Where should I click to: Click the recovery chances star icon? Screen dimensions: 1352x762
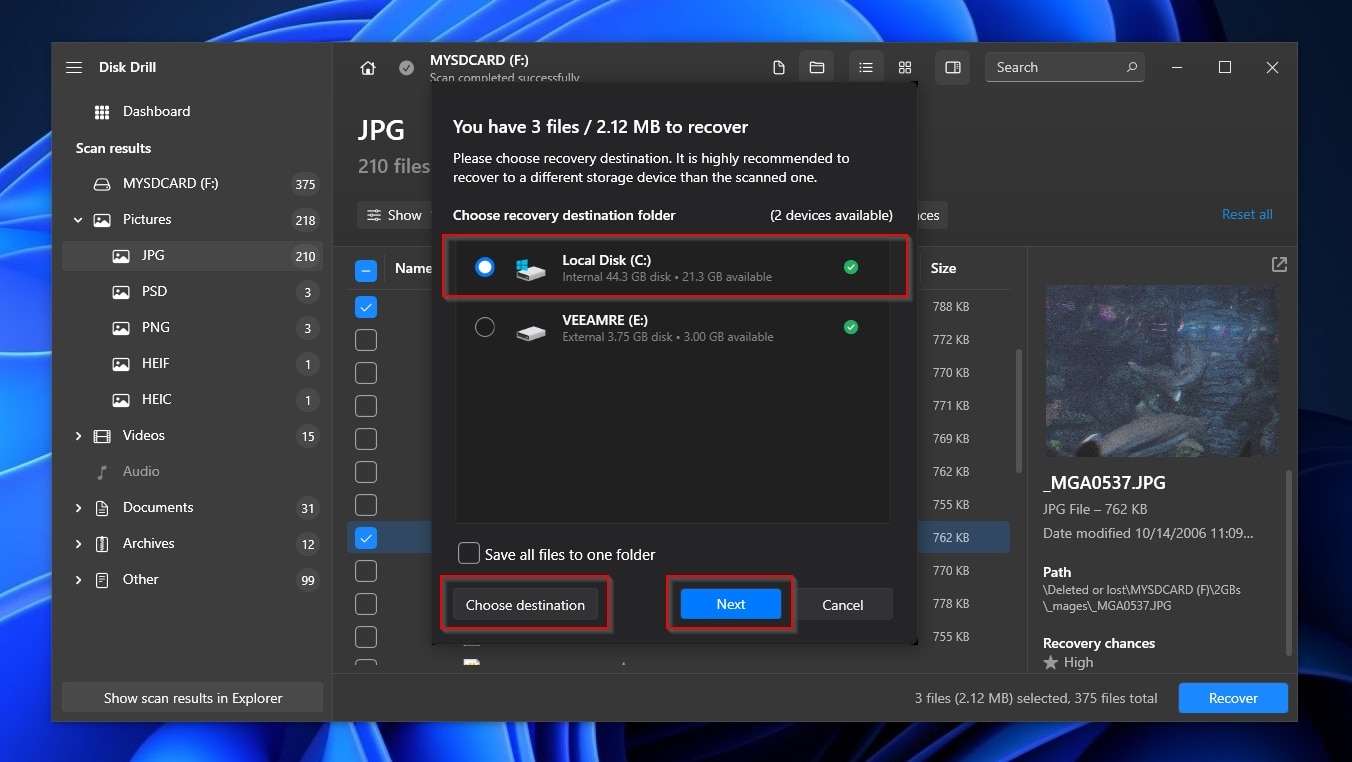(x=1050, y=663)
